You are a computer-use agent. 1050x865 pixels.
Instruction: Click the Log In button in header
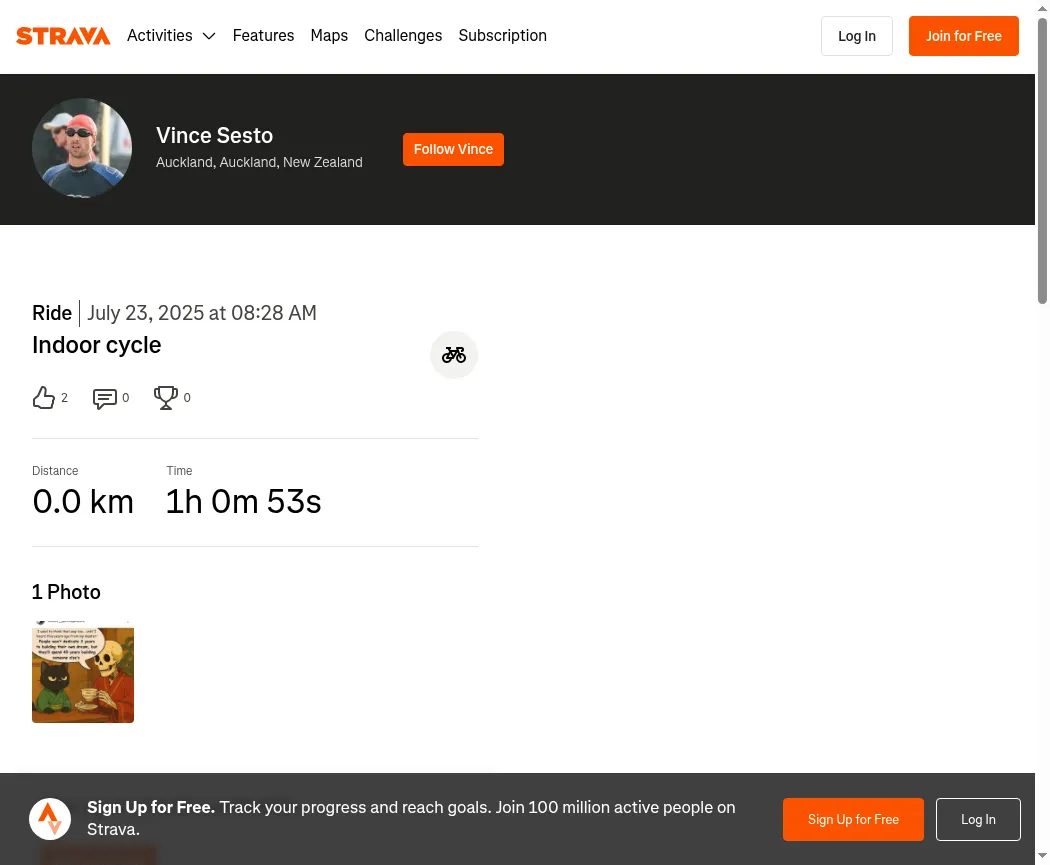[x=856, y=36]
